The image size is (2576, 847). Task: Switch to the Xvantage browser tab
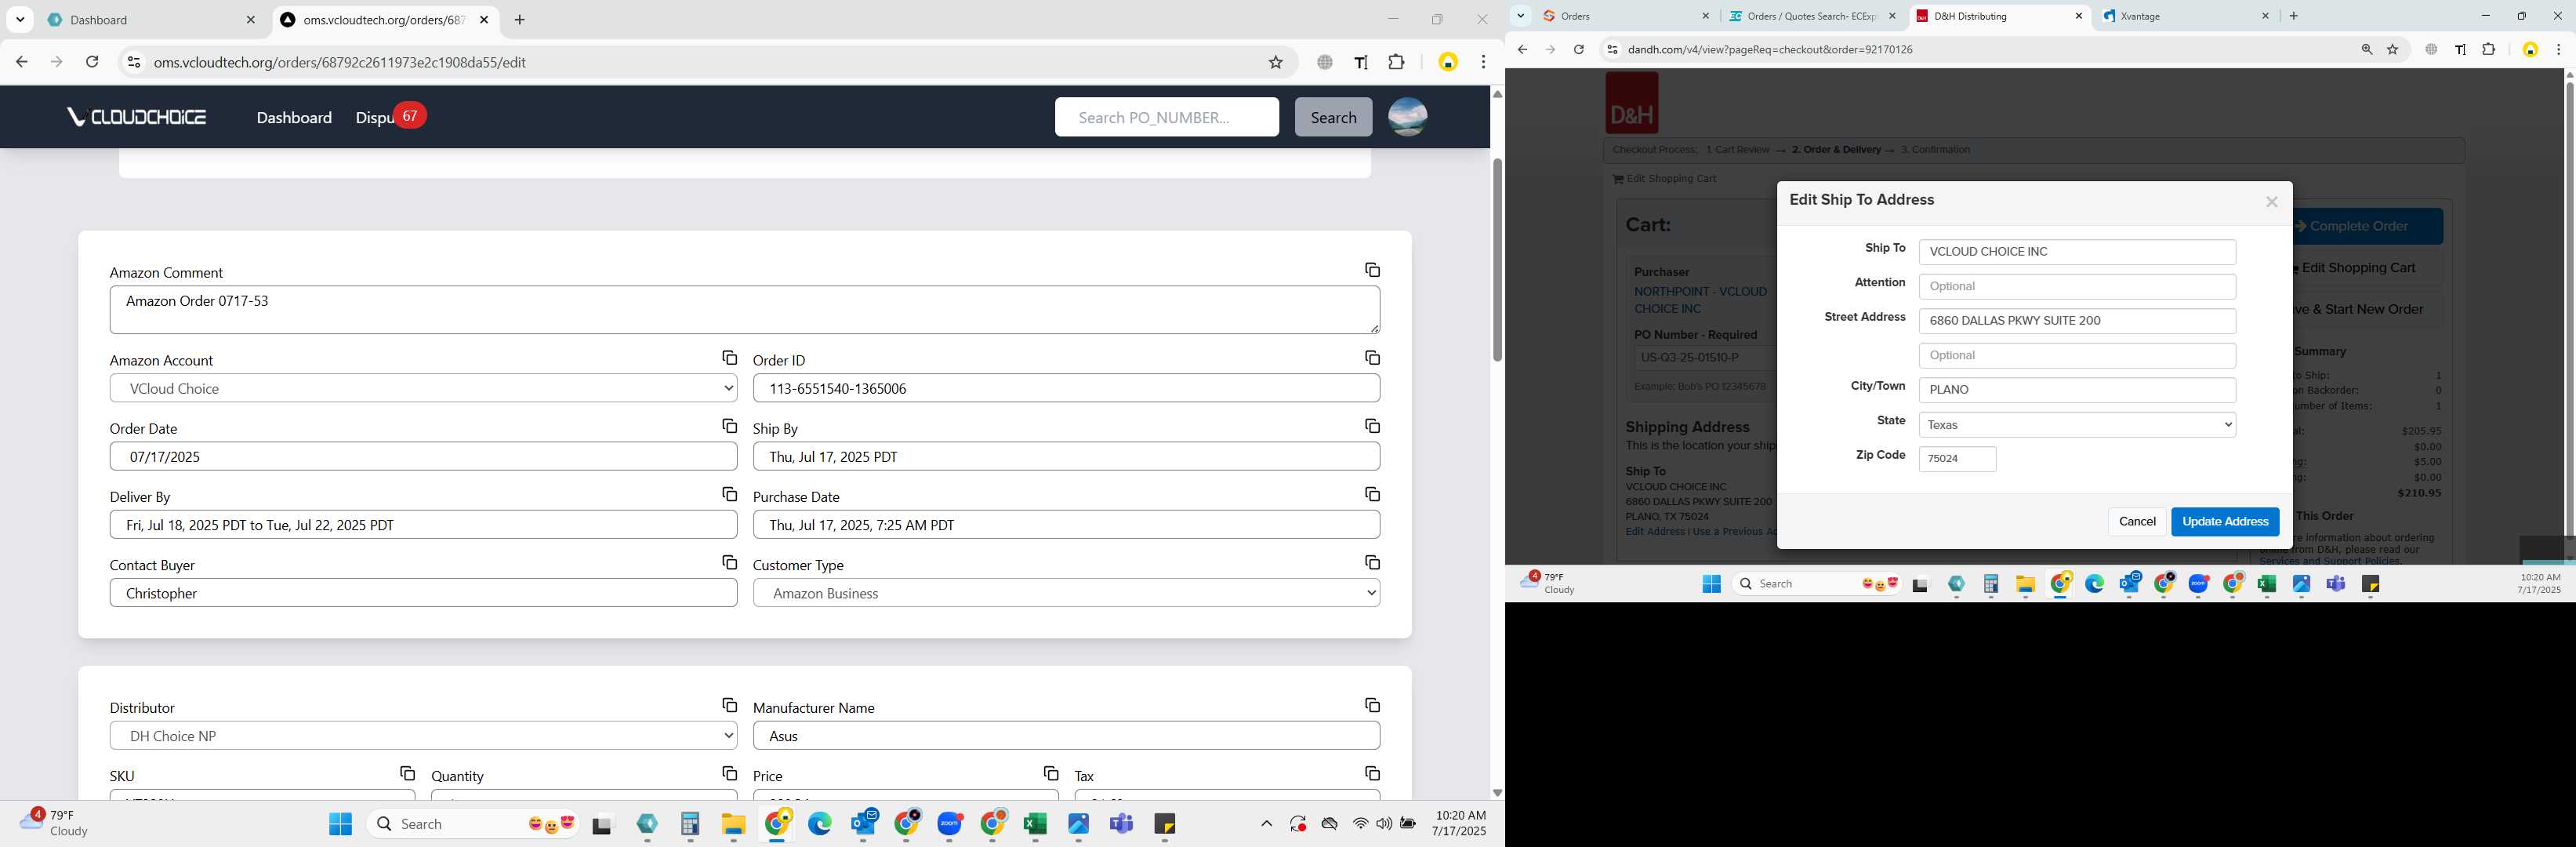[2185, 16]
